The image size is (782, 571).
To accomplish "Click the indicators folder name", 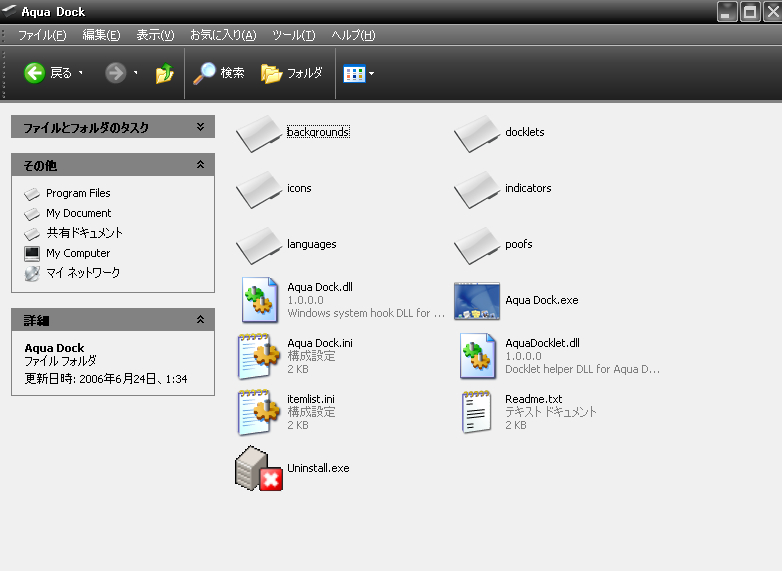I will (x=528, y=189).
